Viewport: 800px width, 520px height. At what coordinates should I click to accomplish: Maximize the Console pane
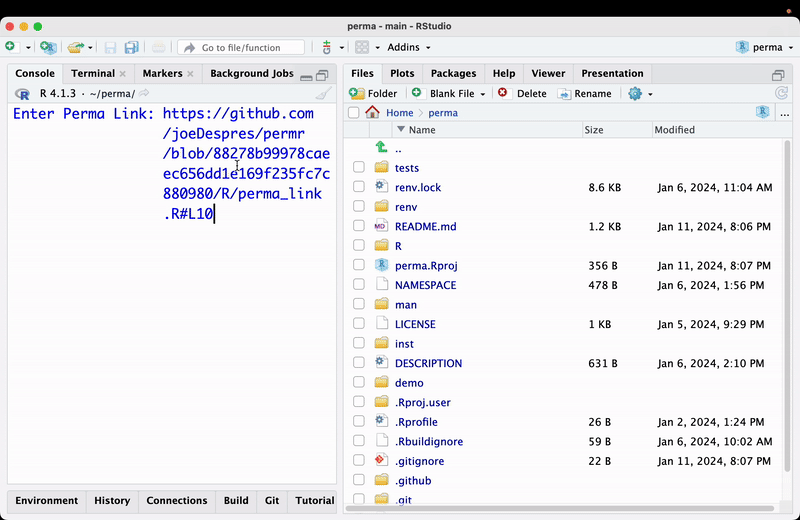click(x=322, y=76)
